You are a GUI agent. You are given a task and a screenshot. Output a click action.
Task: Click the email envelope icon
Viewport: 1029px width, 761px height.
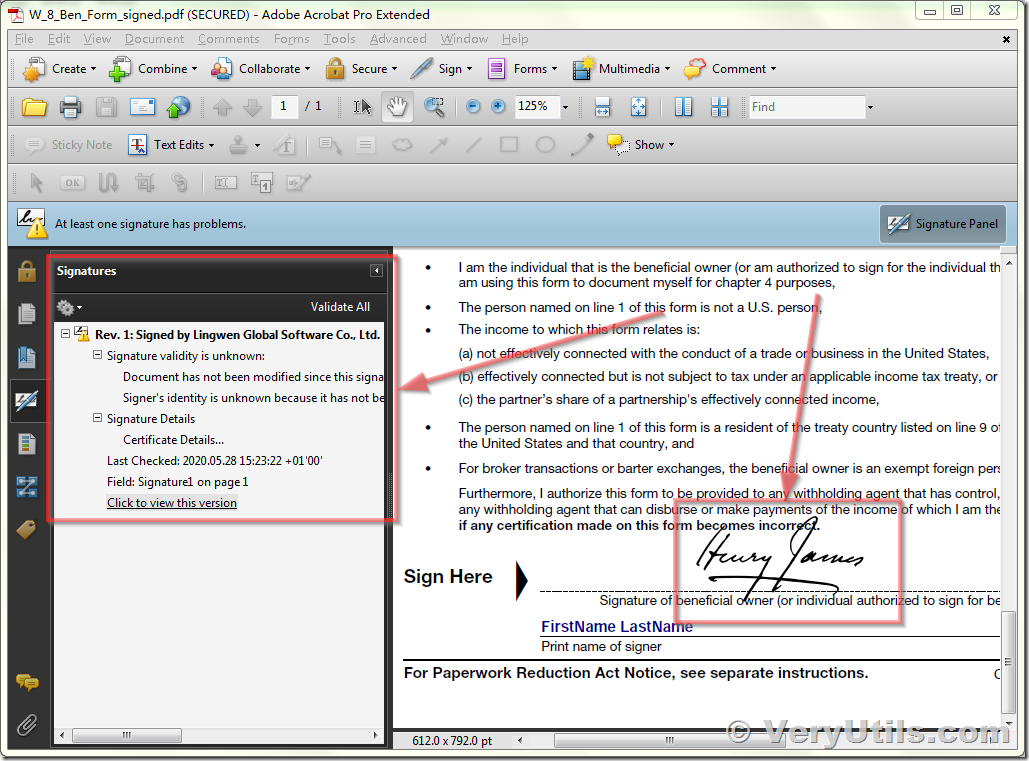click(142, 106)
